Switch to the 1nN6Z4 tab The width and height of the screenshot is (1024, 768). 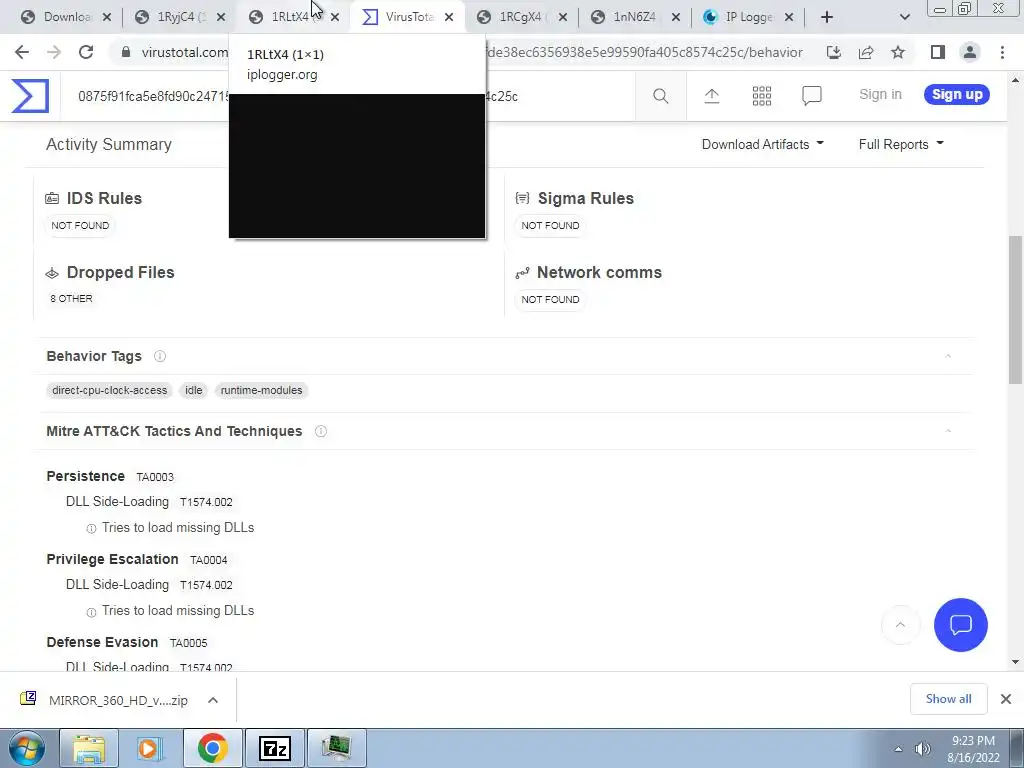(633, 17)
